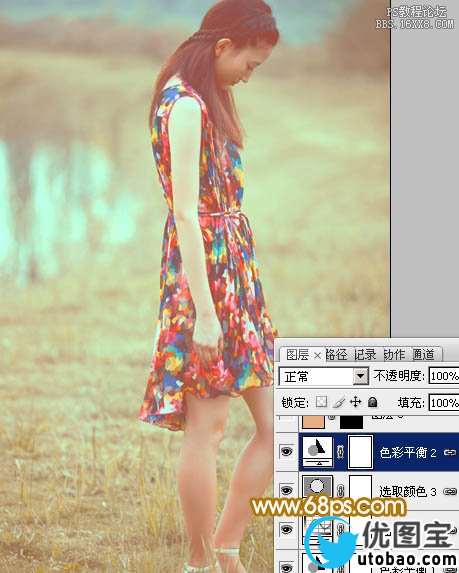Select the orange fill layer swatch
Screen dimensions: 459x573
click(313, 422)
